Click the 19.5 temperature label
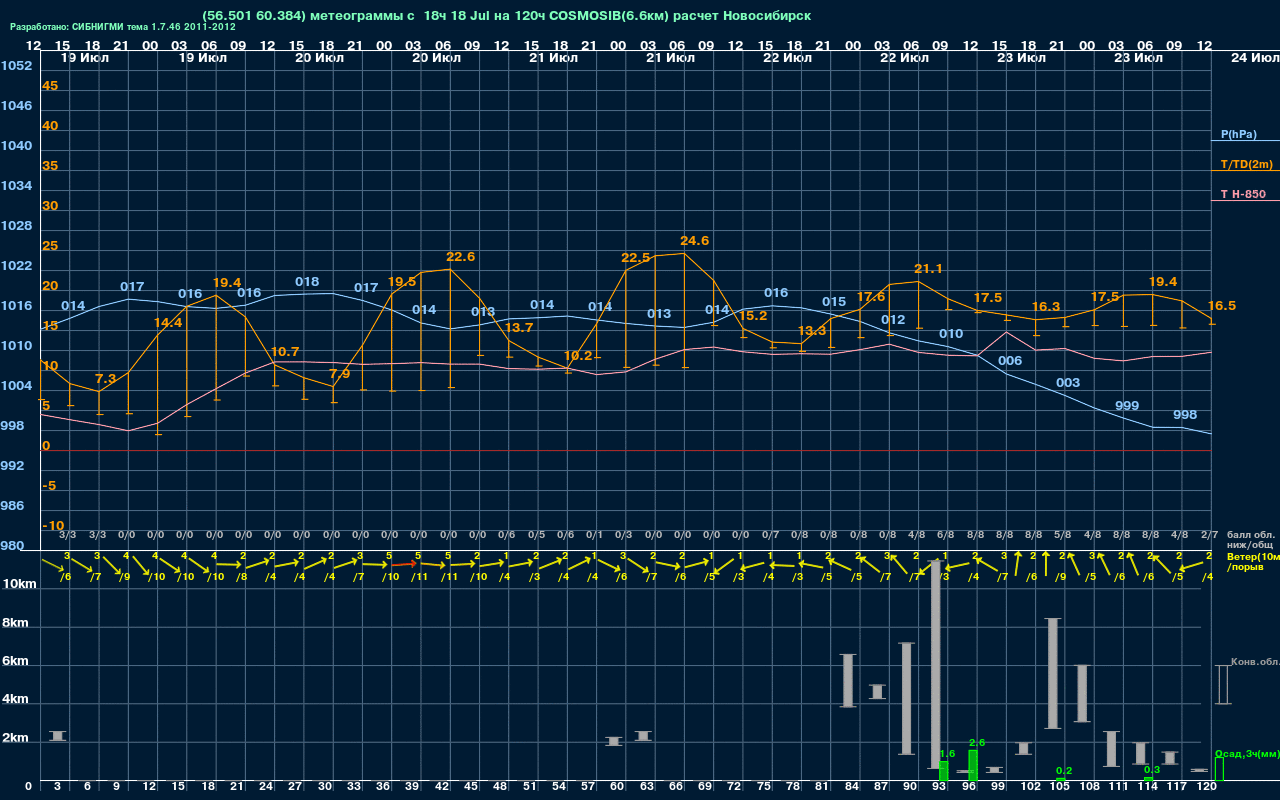 402,282
